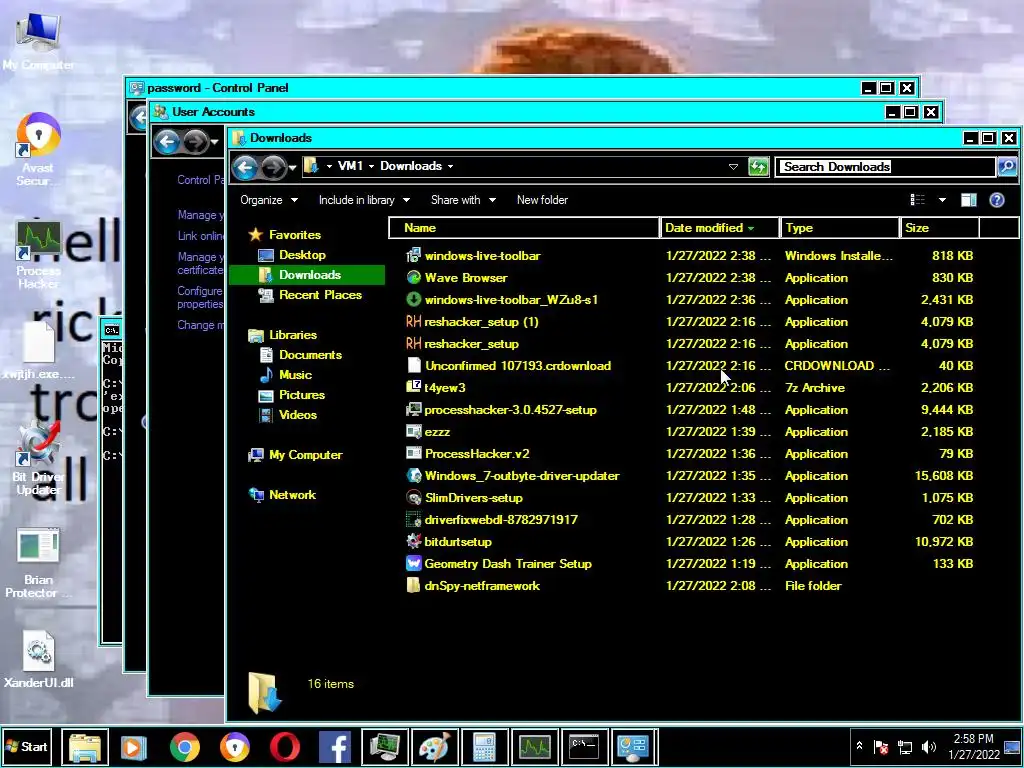The image size is (1024, 768).
Task: Expand the view options dropdown arrow
Action: click(x=942, y=200)
